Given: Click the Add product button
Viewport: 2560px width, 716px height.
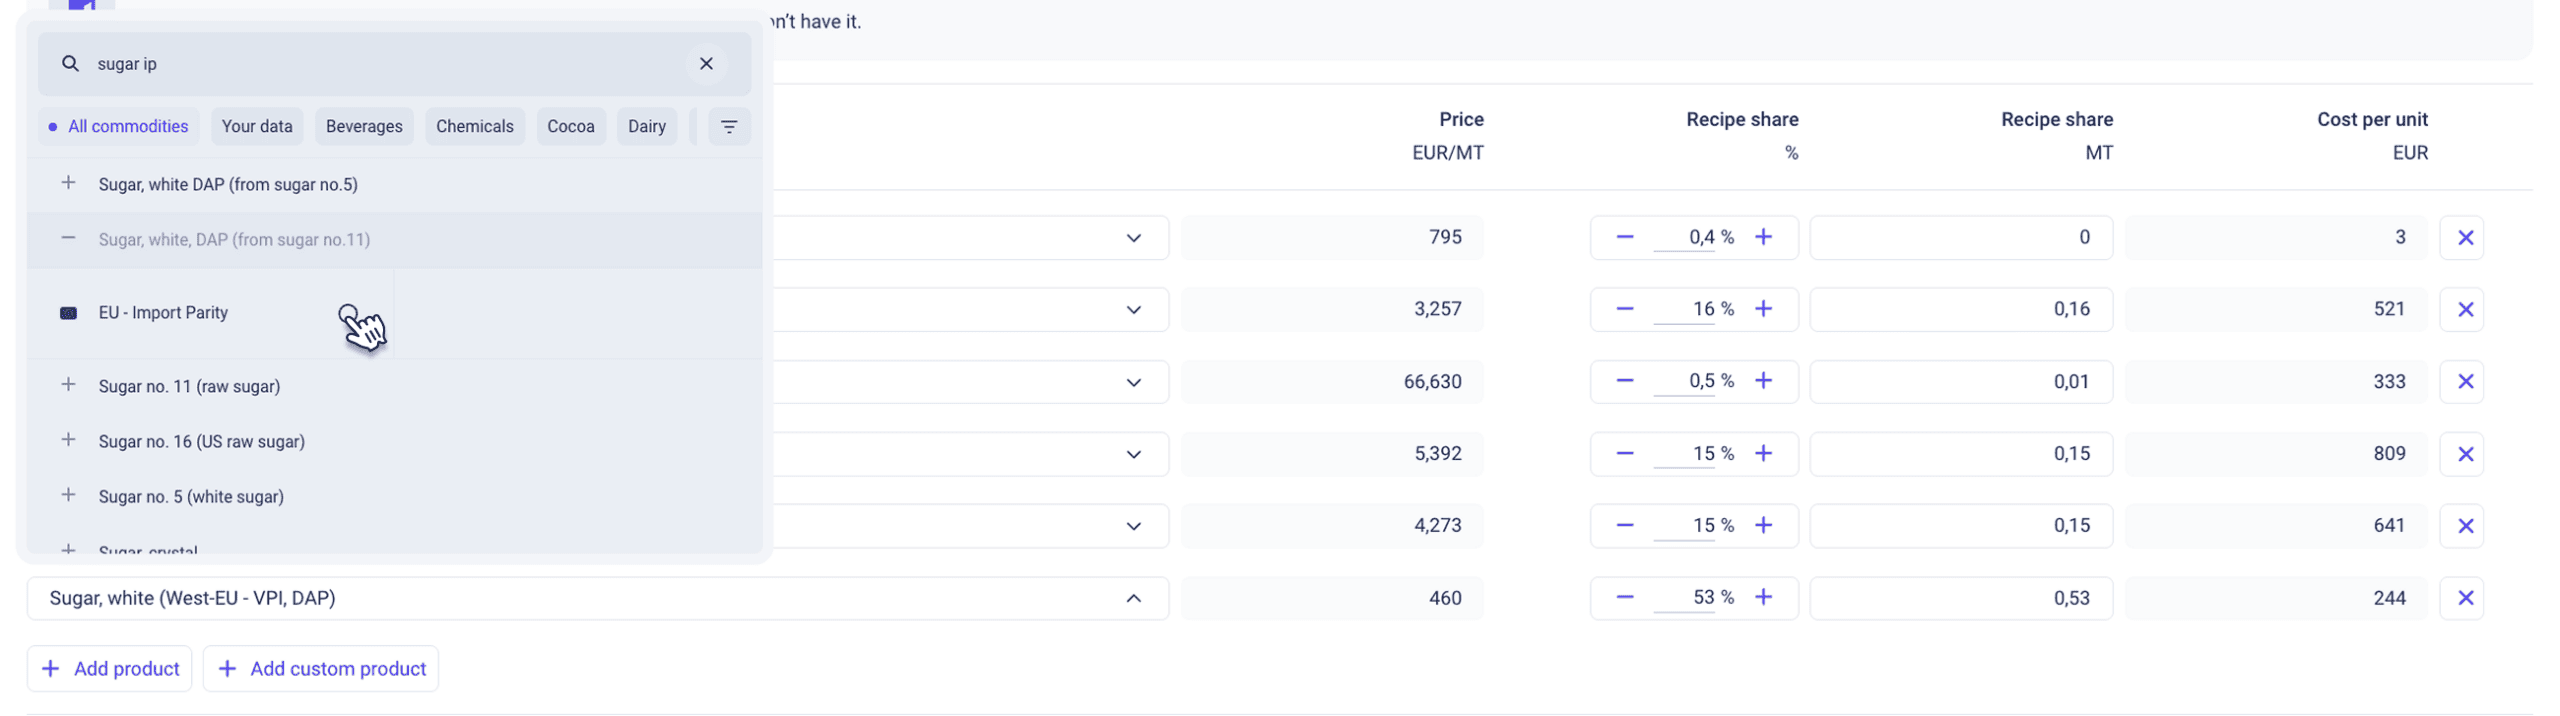Looking at the screenshot, I should point(110,668).
